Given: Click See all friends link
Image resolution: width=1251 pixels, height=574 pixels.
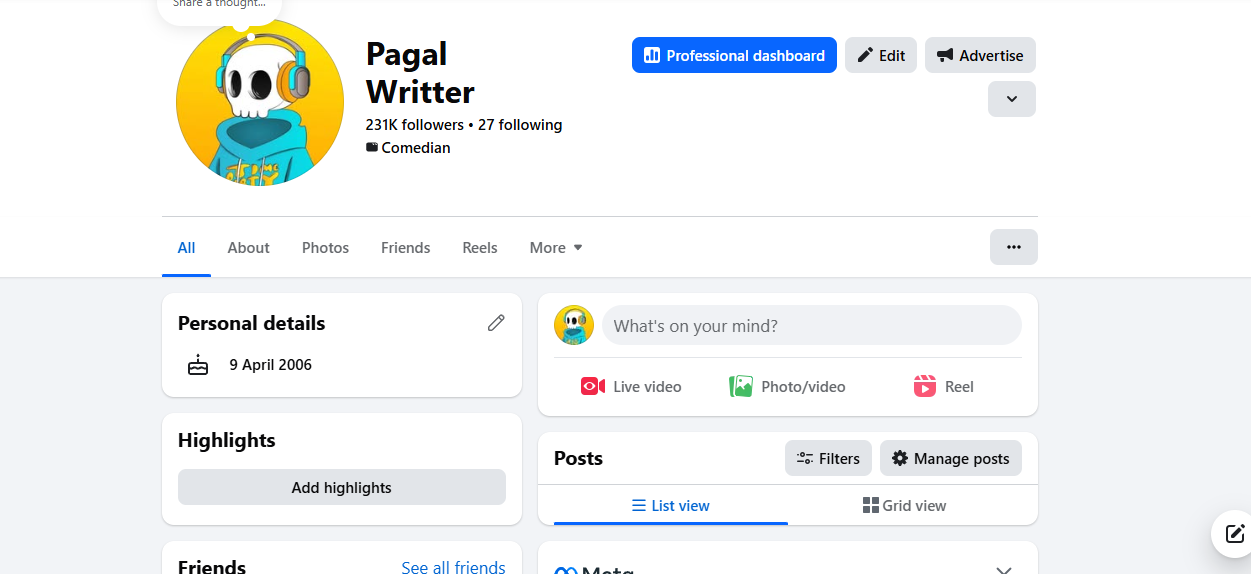Looking at the screenshot, I should (x=453, y=567).
